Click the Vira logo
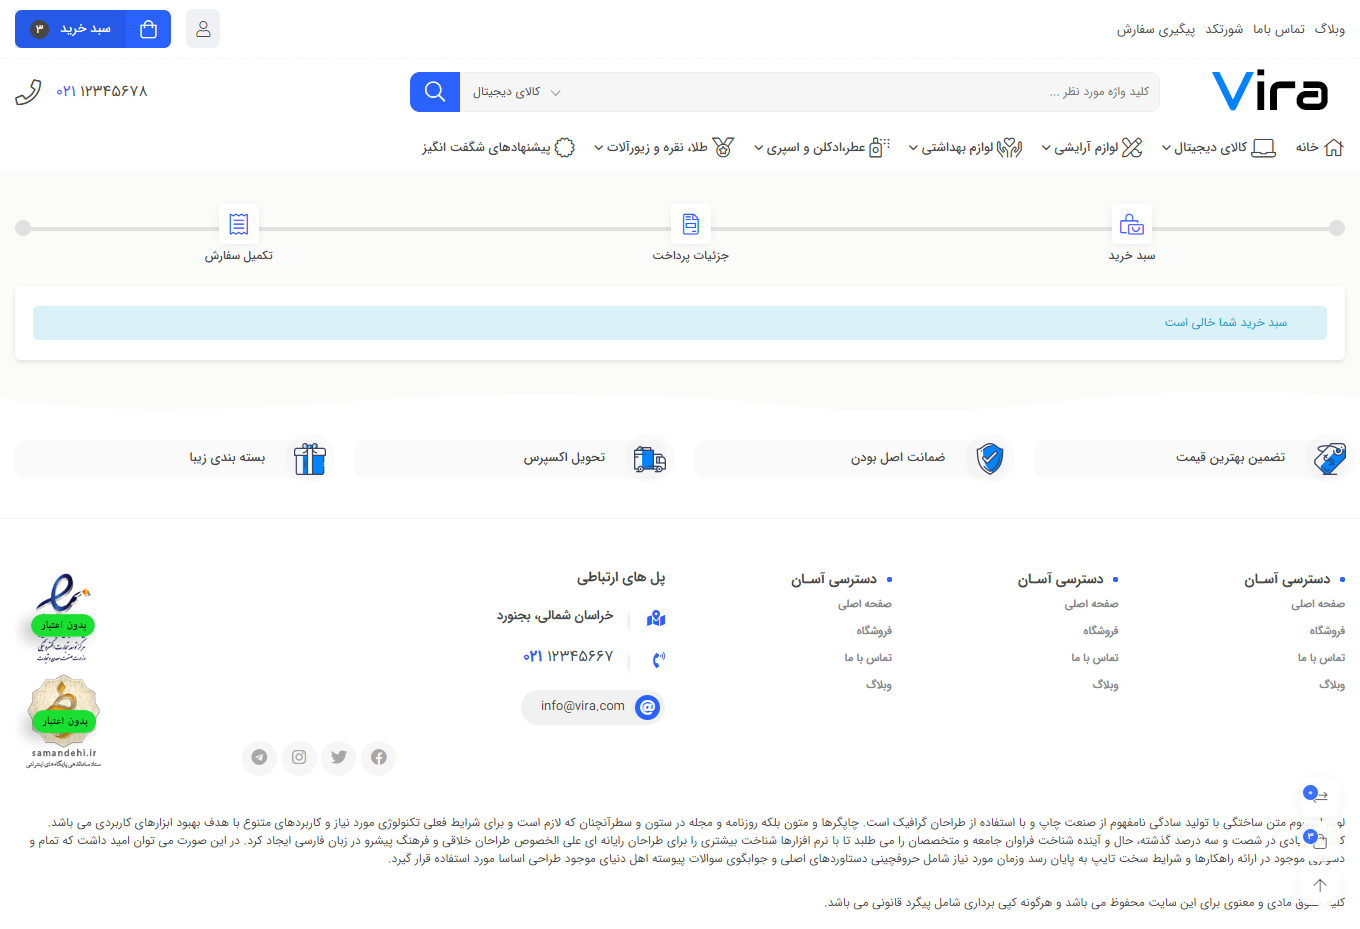 tap(1269, 92)
